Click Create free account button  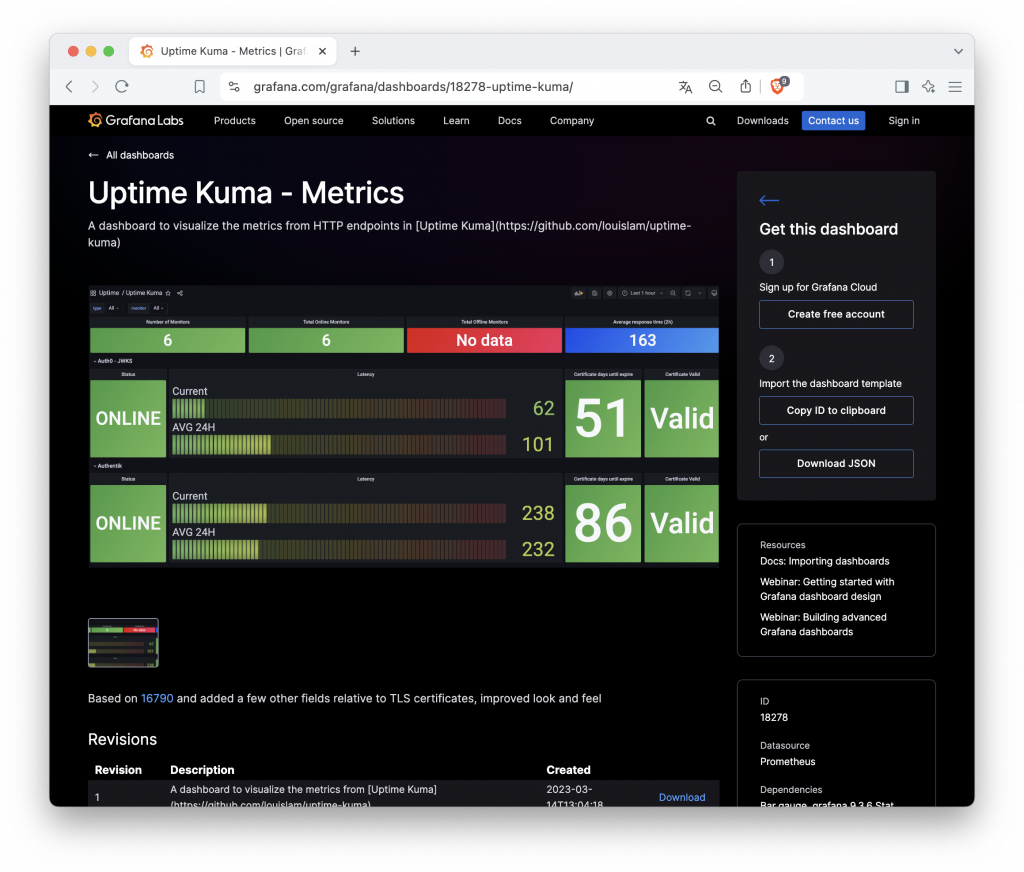coord(836,314)
